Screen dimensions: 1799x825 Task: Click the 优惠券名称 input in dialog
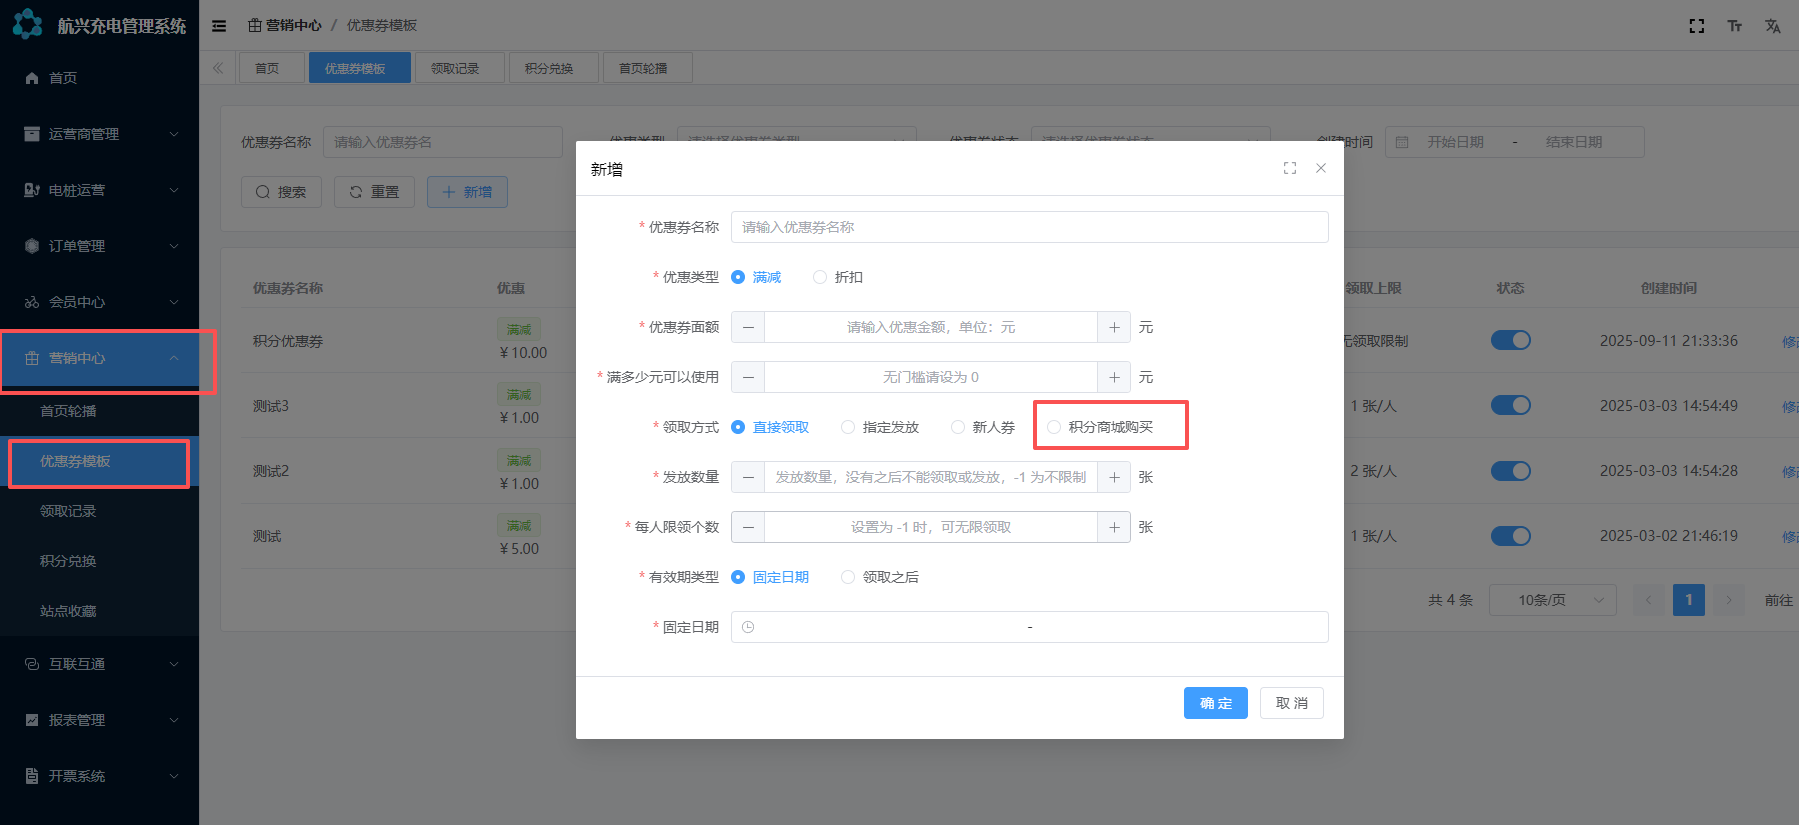point(1029,227)
